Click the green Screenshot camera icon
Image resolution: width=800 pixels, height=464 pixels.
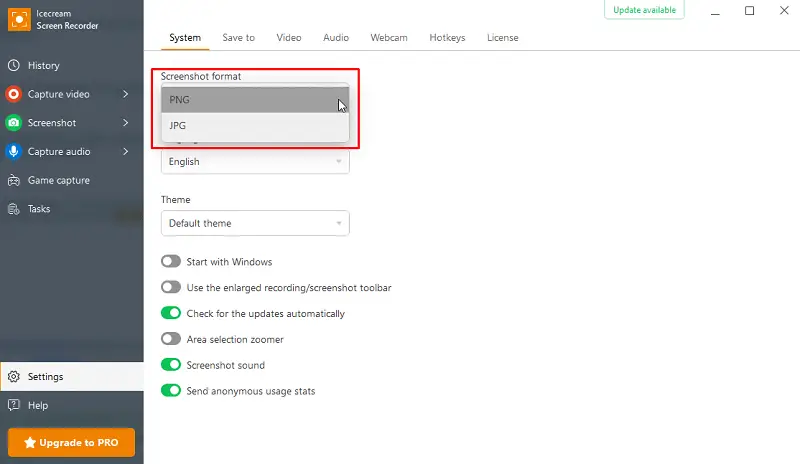coord(14,123)
